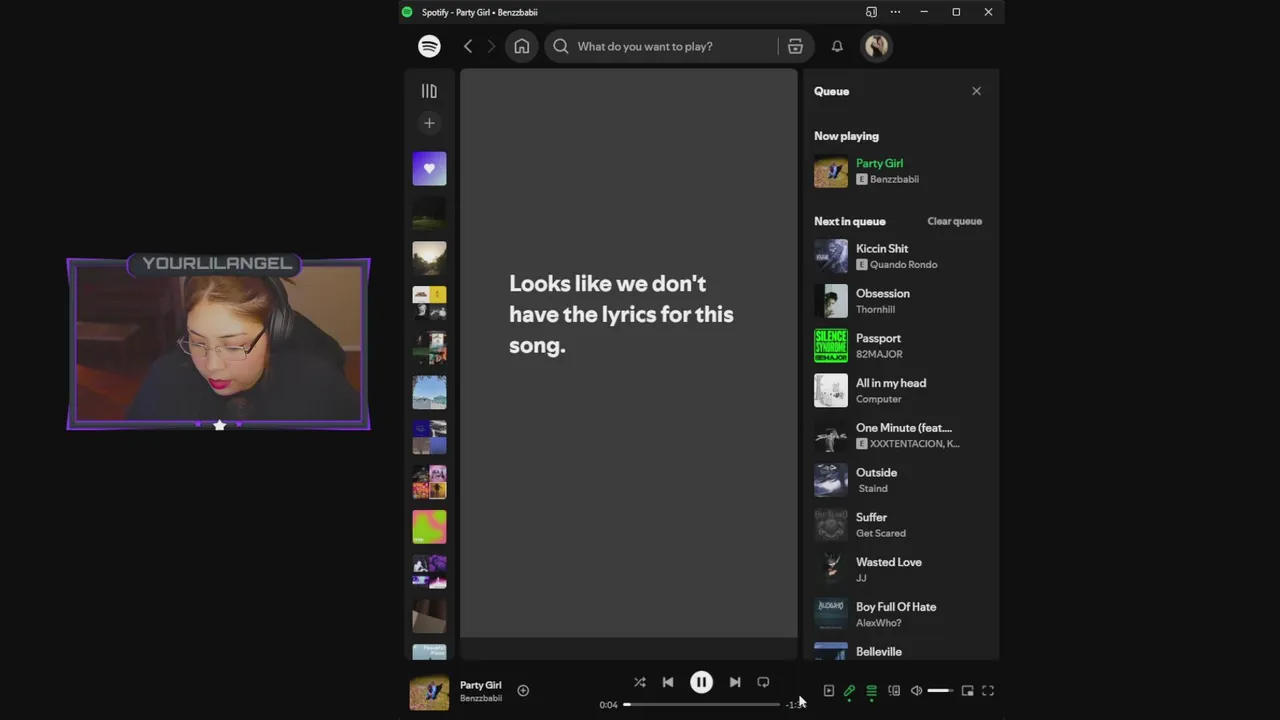Mute the volume speaker icon
Viewport: 1280px width, 720px height.
[x=916, y=690]
